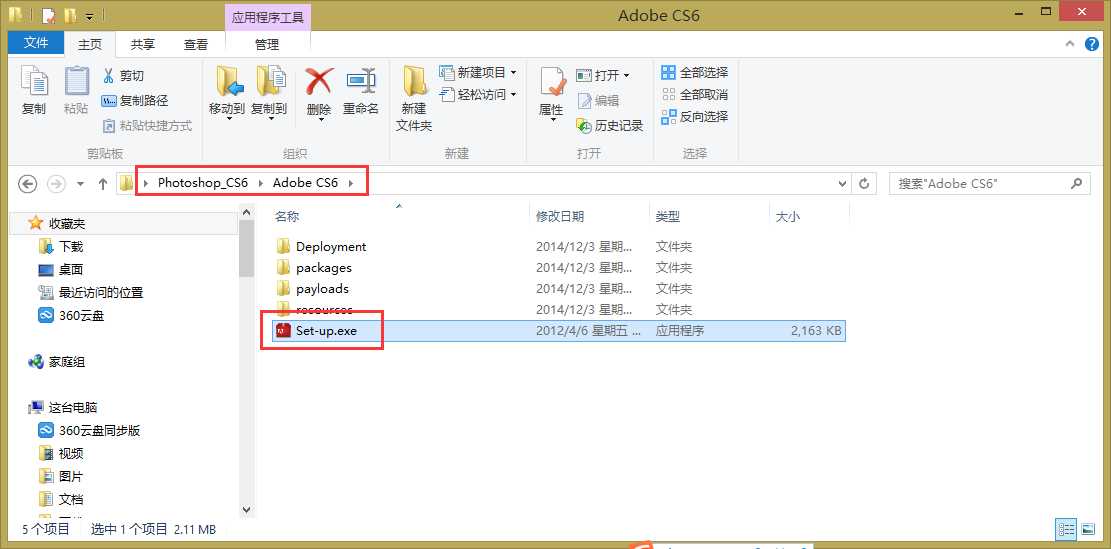Create a New folder (新建文件夹)
This screenshot has height=549, width=1111.
point(414,98)
